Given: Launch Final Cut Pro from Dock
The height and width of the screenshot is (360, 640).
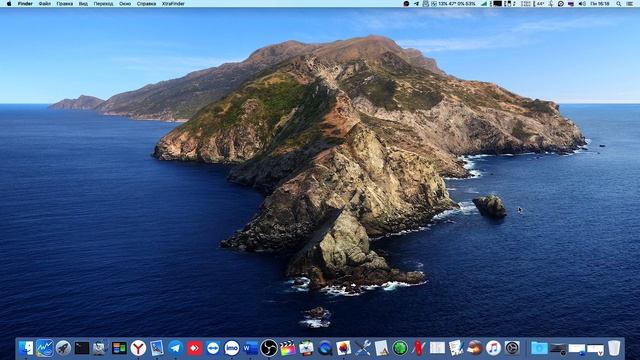Looking at the screenshot, I should pyautogui.click(x=288, y=348).
